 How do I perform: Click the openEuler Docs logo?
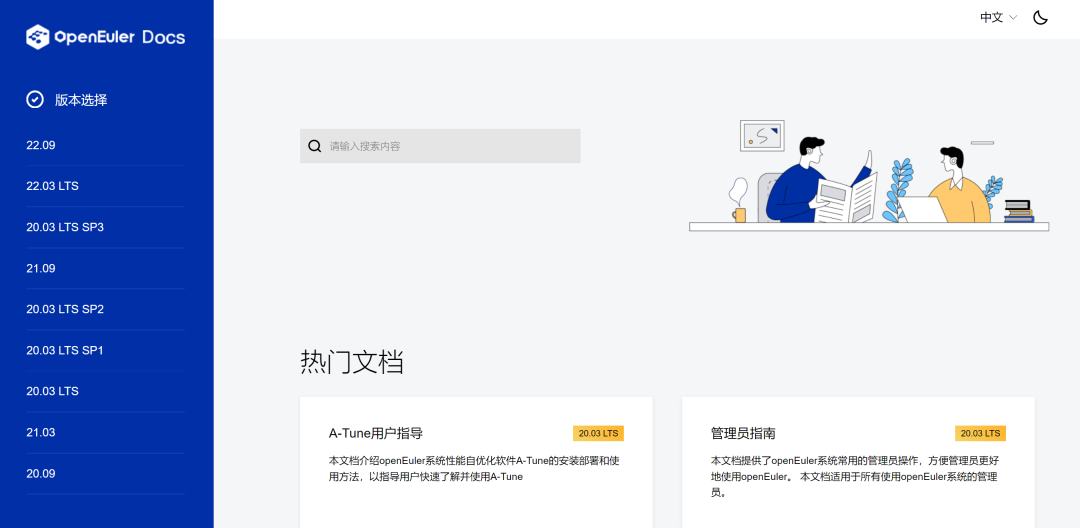[105, 36]
